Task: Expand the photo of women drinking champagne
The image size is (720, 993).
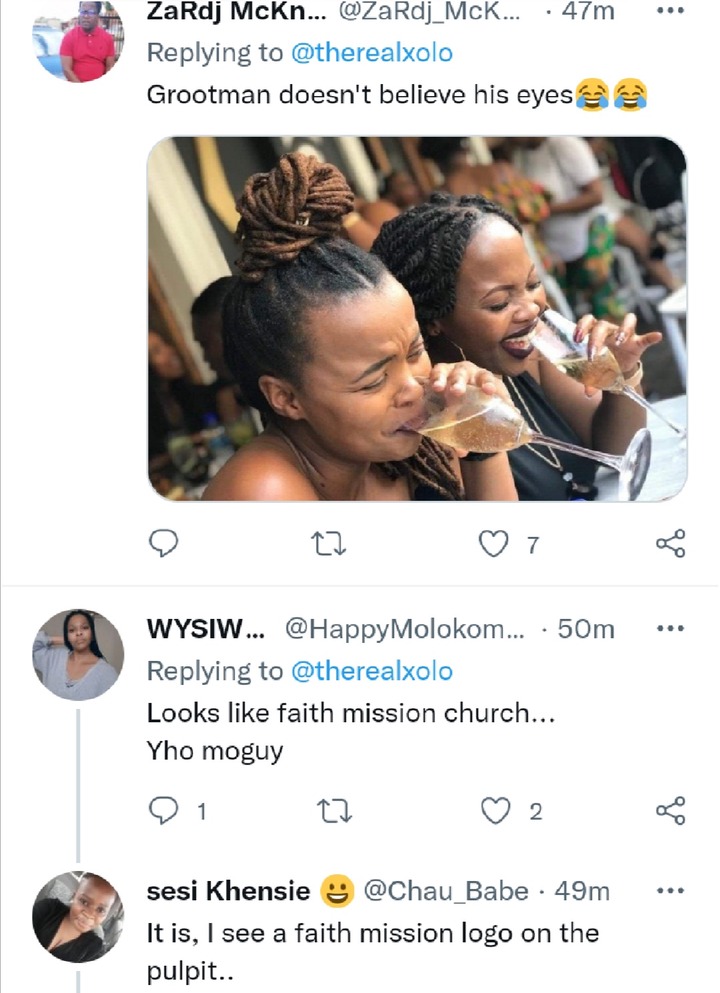Action: click(x=416, y=318)
